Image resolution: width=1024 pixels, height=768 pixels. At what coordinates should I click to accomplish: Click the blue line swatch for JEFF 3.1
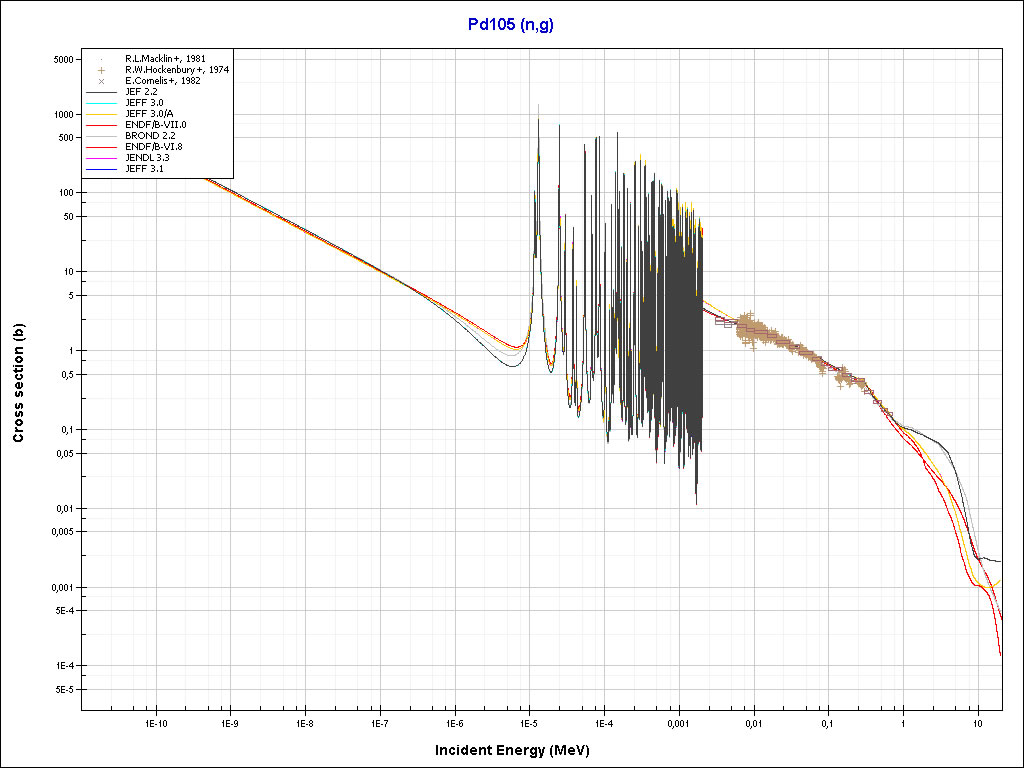(102, 169)
